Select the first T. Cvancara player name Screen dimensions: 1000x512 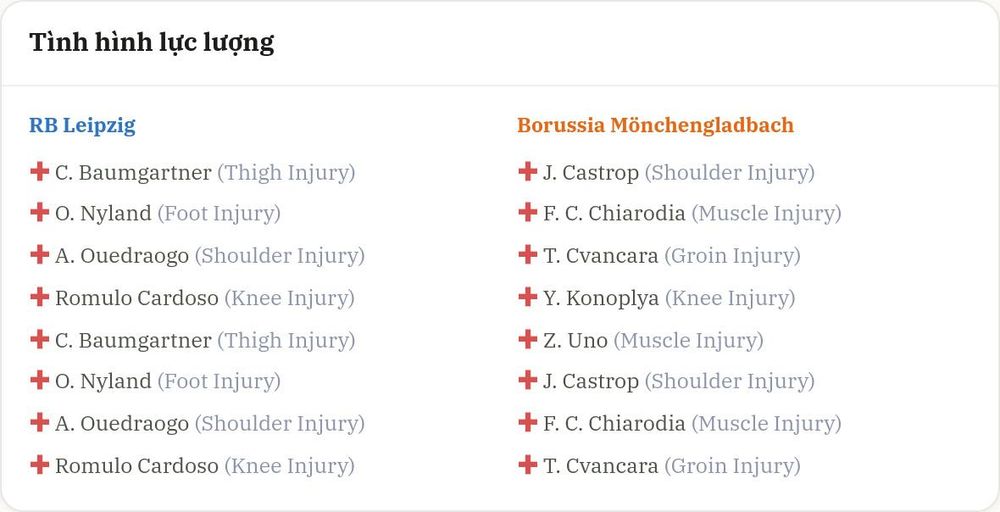pos(601,256)
